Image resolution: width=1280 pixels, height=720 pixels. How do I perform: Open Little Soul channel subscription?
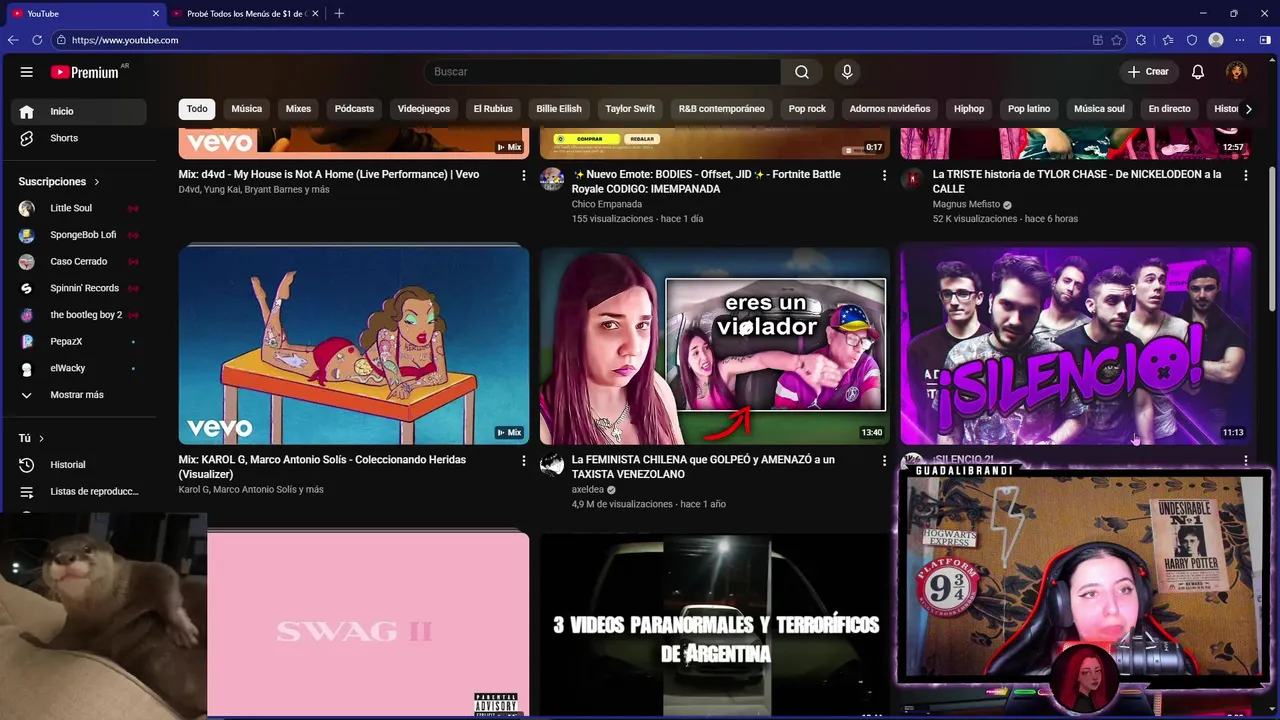[x=79, y=208]
